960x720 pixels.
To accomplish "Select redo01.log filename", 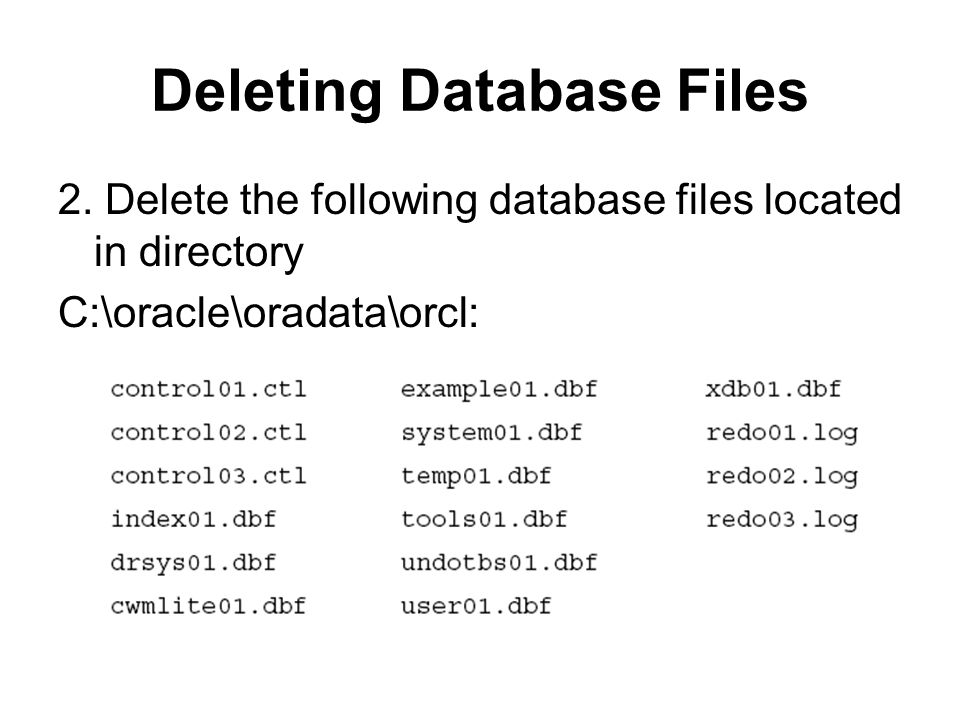I will pos(782,434).
